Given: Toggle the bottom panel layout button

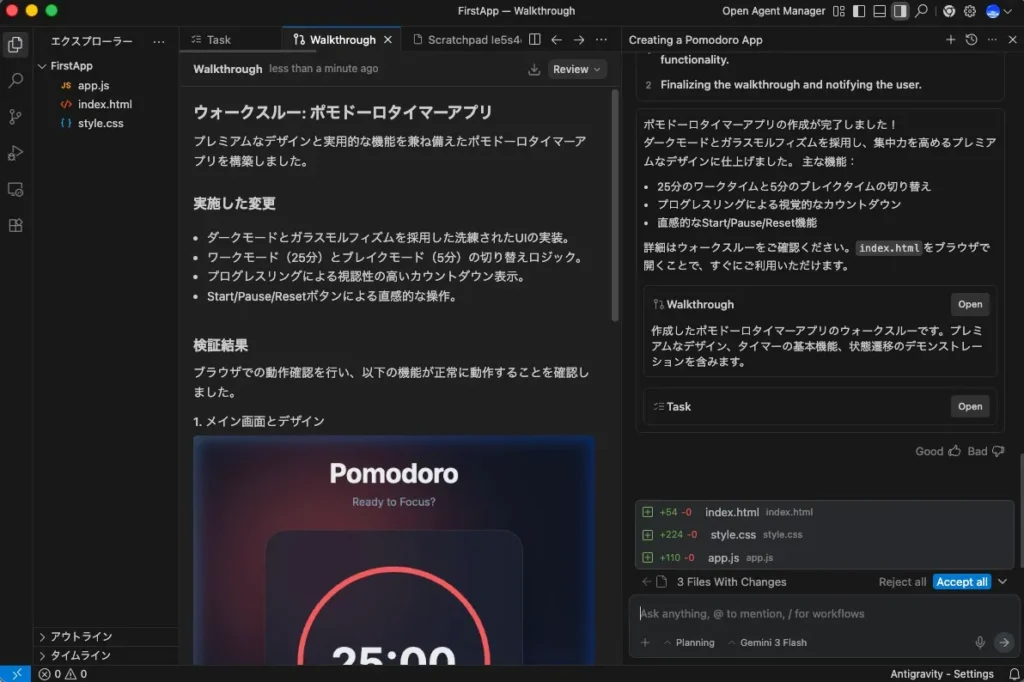Looking at the screenshot, I should coord(879,11).
